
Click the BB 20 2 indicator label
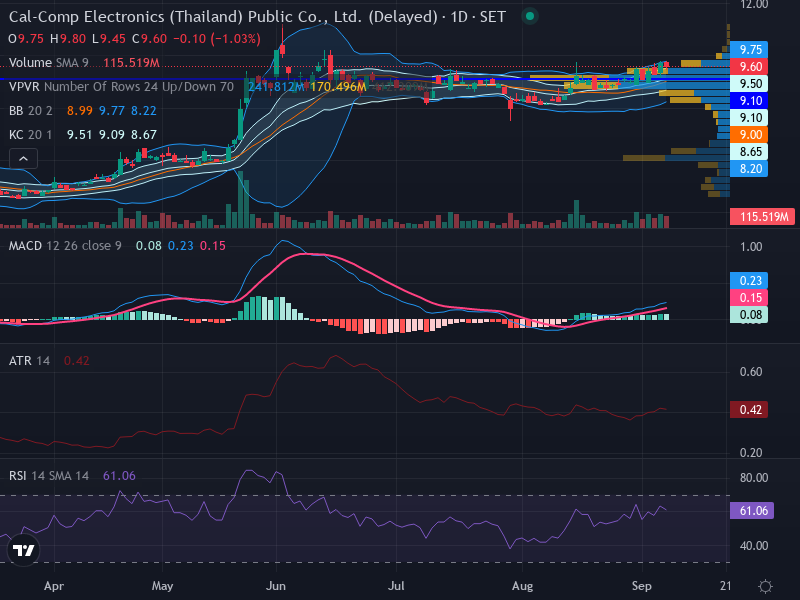pyautogui.click(x=31, y=111)
